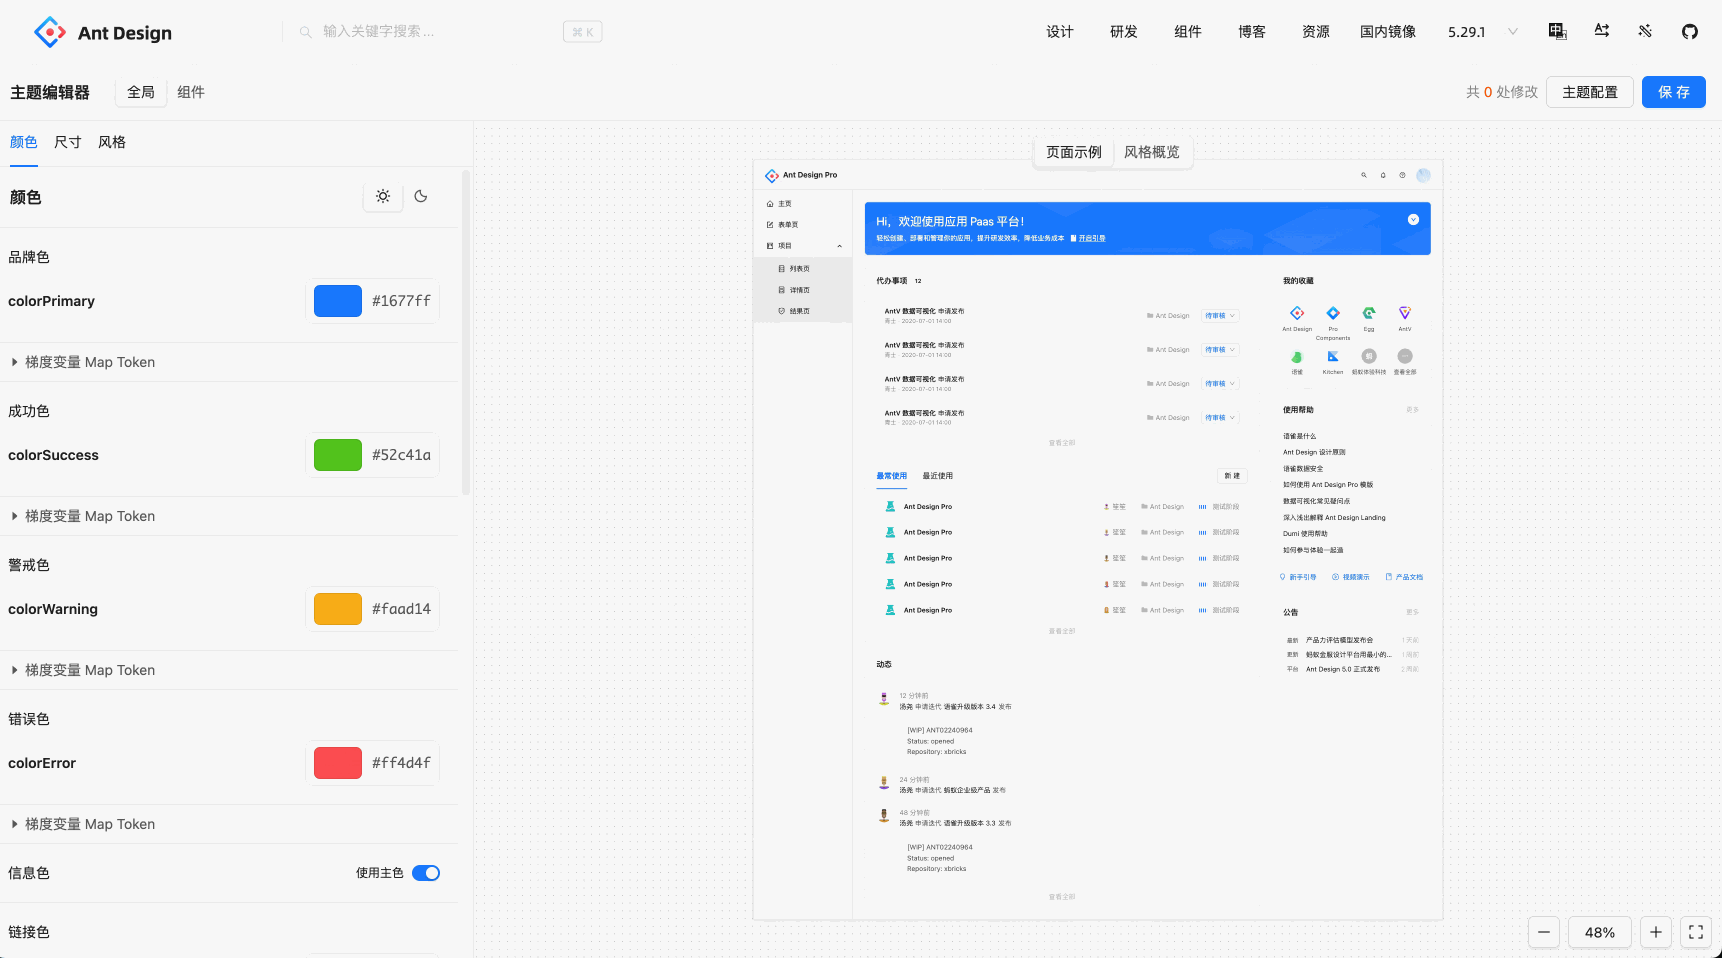
Task: Click the 语雀 green favorite icon
Action: tap(1297, 356)
